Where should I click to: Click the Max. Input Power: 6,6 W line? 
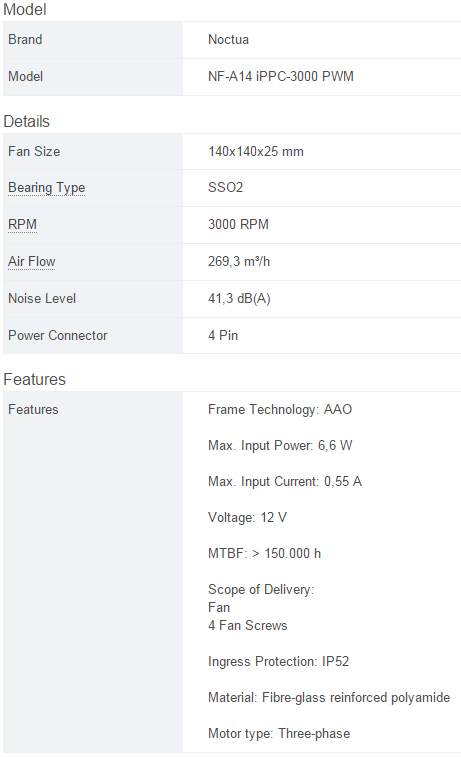[x=280, y=445]
